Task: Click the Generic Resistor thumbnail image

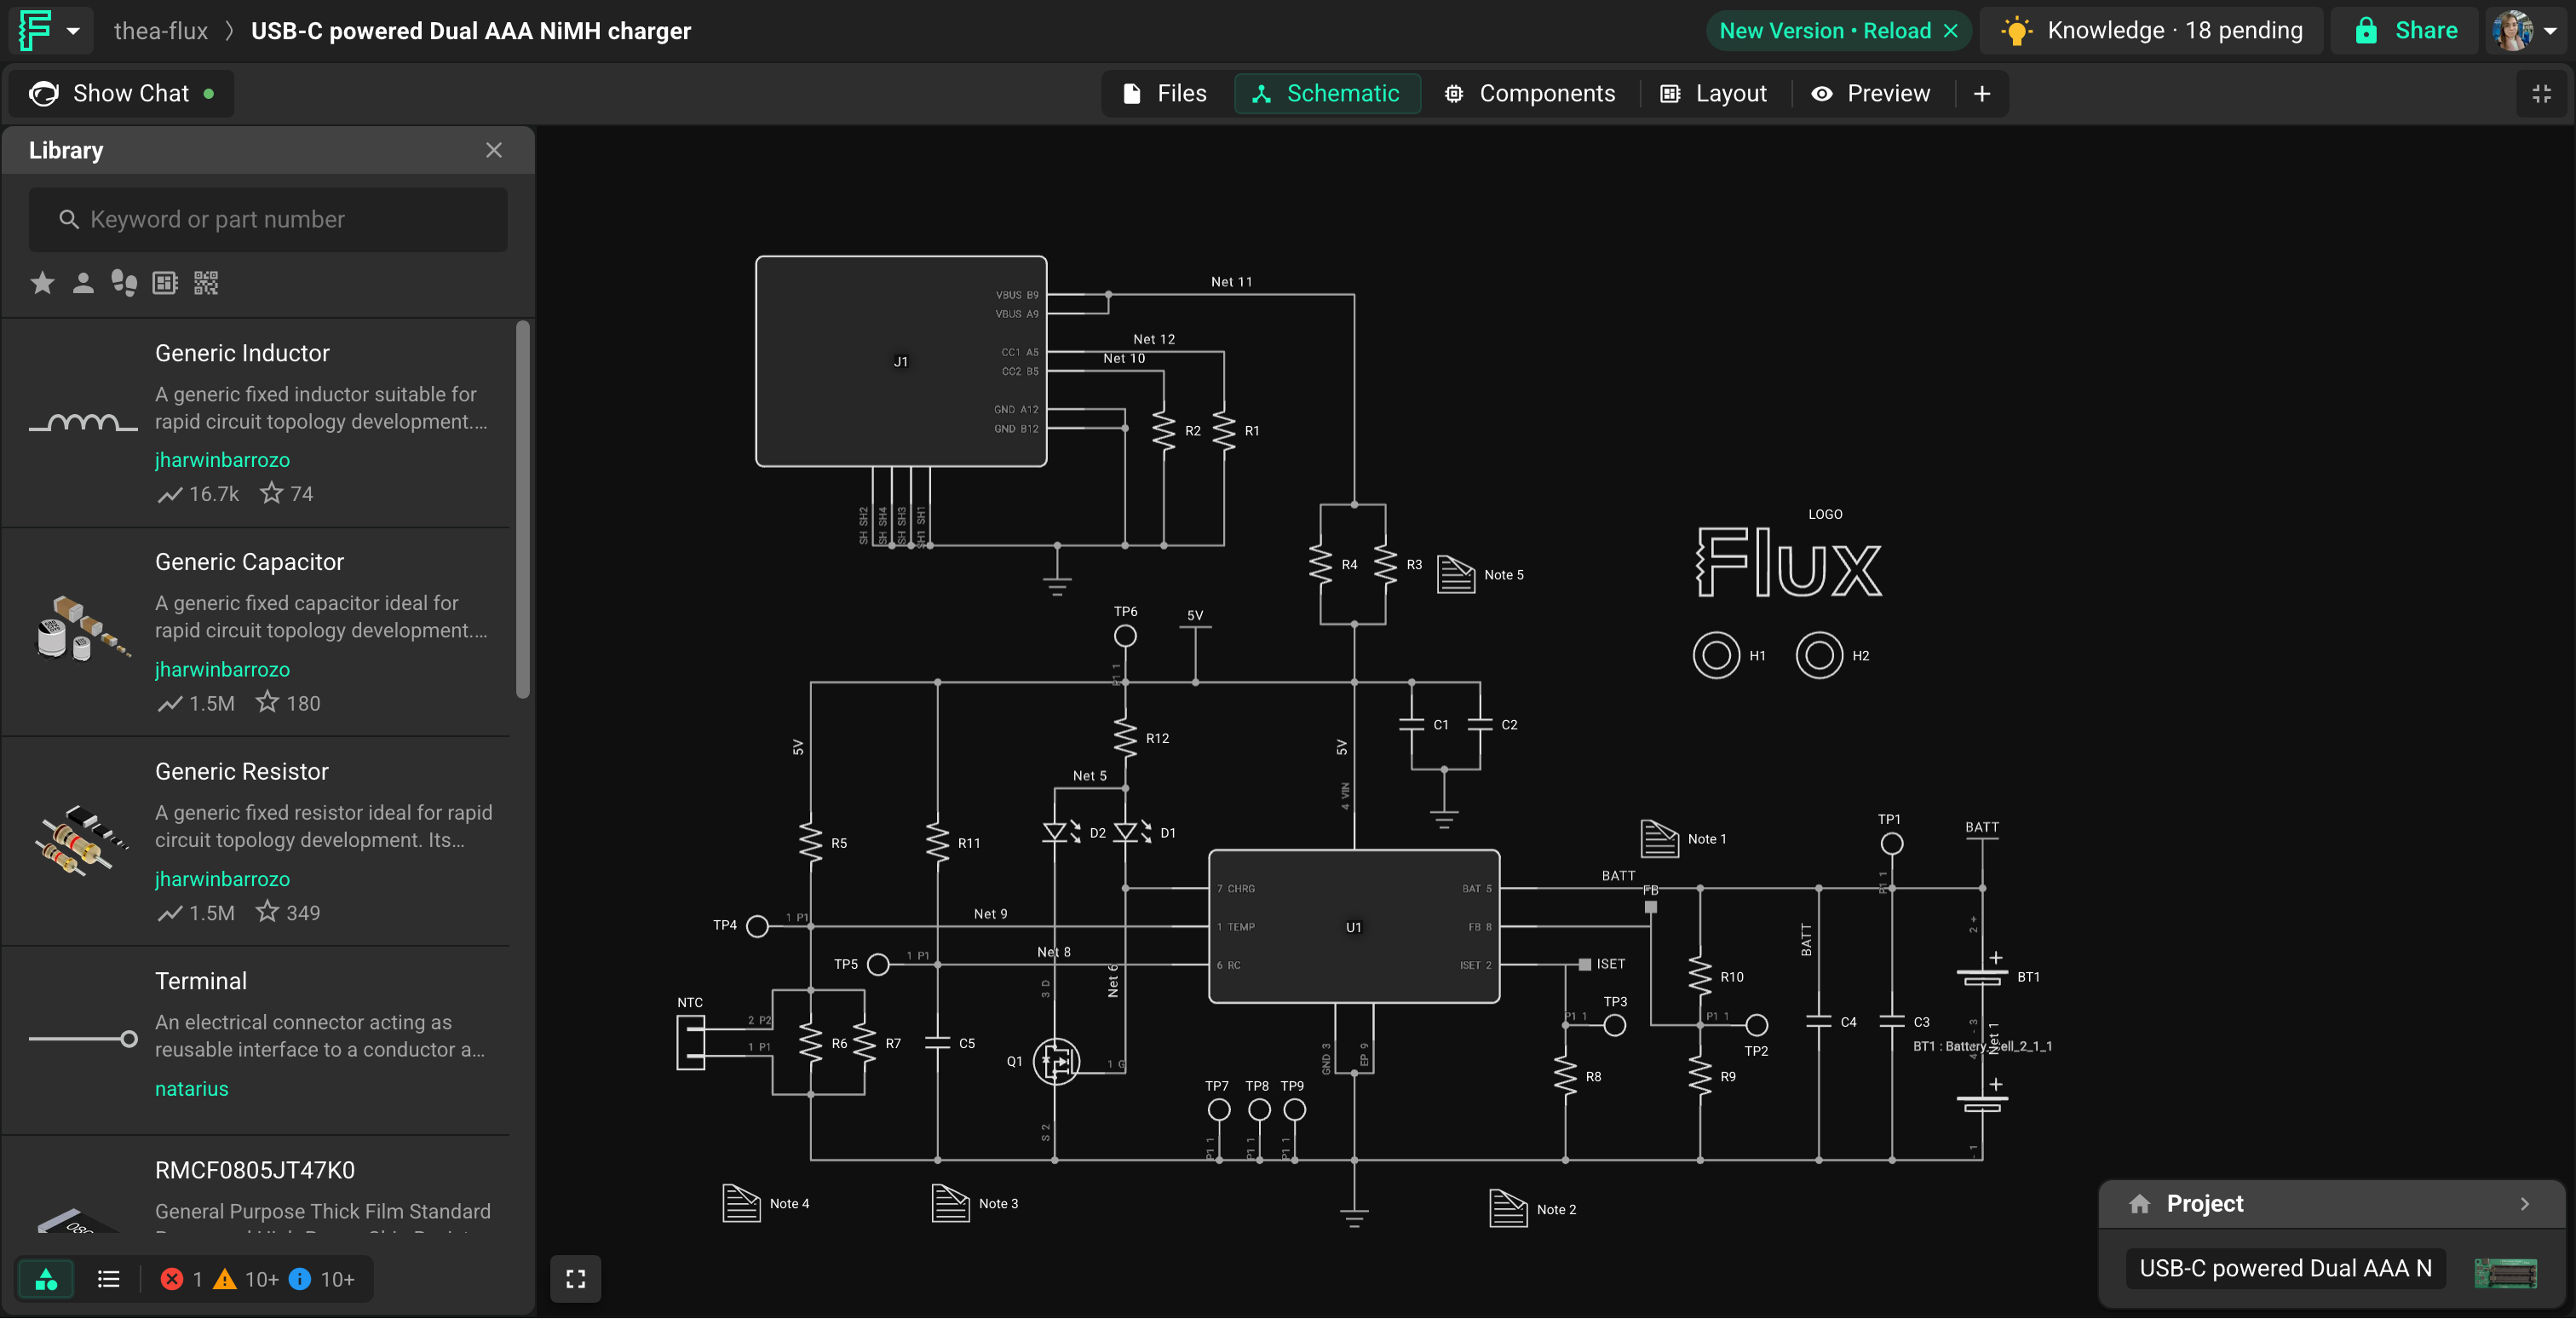Action: tap(83, 840)
